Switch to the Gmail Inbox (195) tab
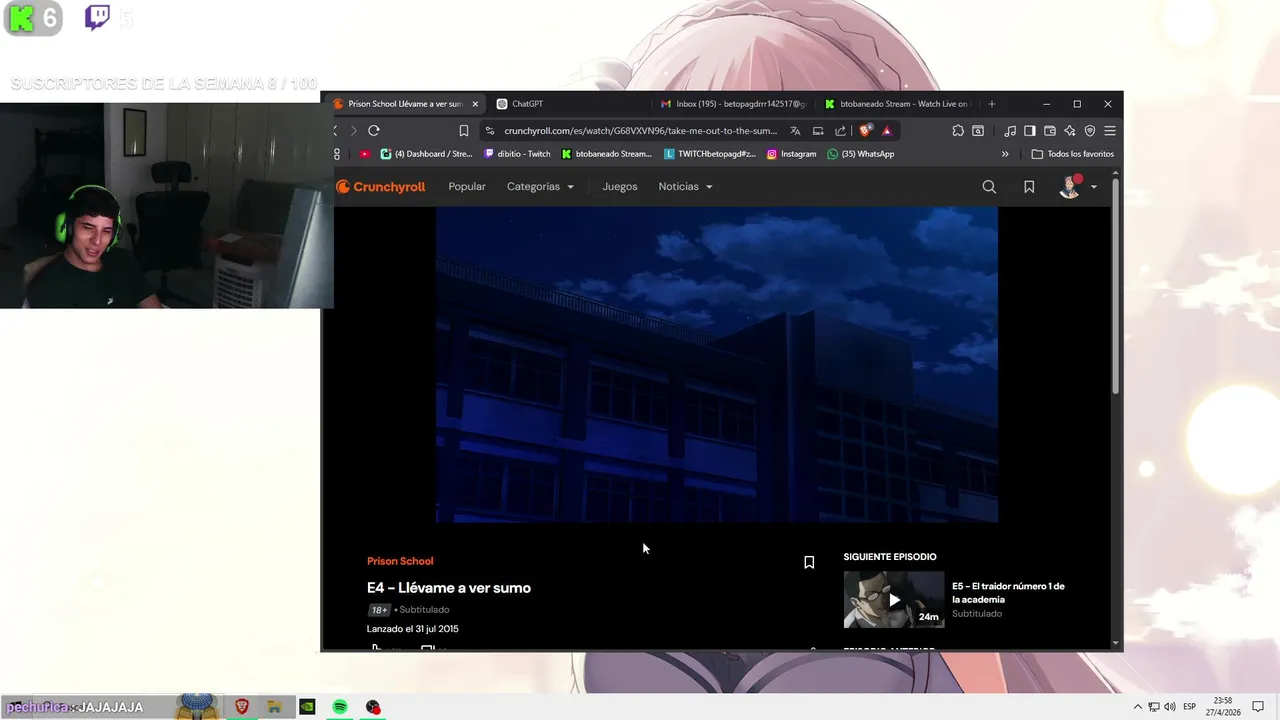The image size is (1280, 720). (x=733, y=104)
